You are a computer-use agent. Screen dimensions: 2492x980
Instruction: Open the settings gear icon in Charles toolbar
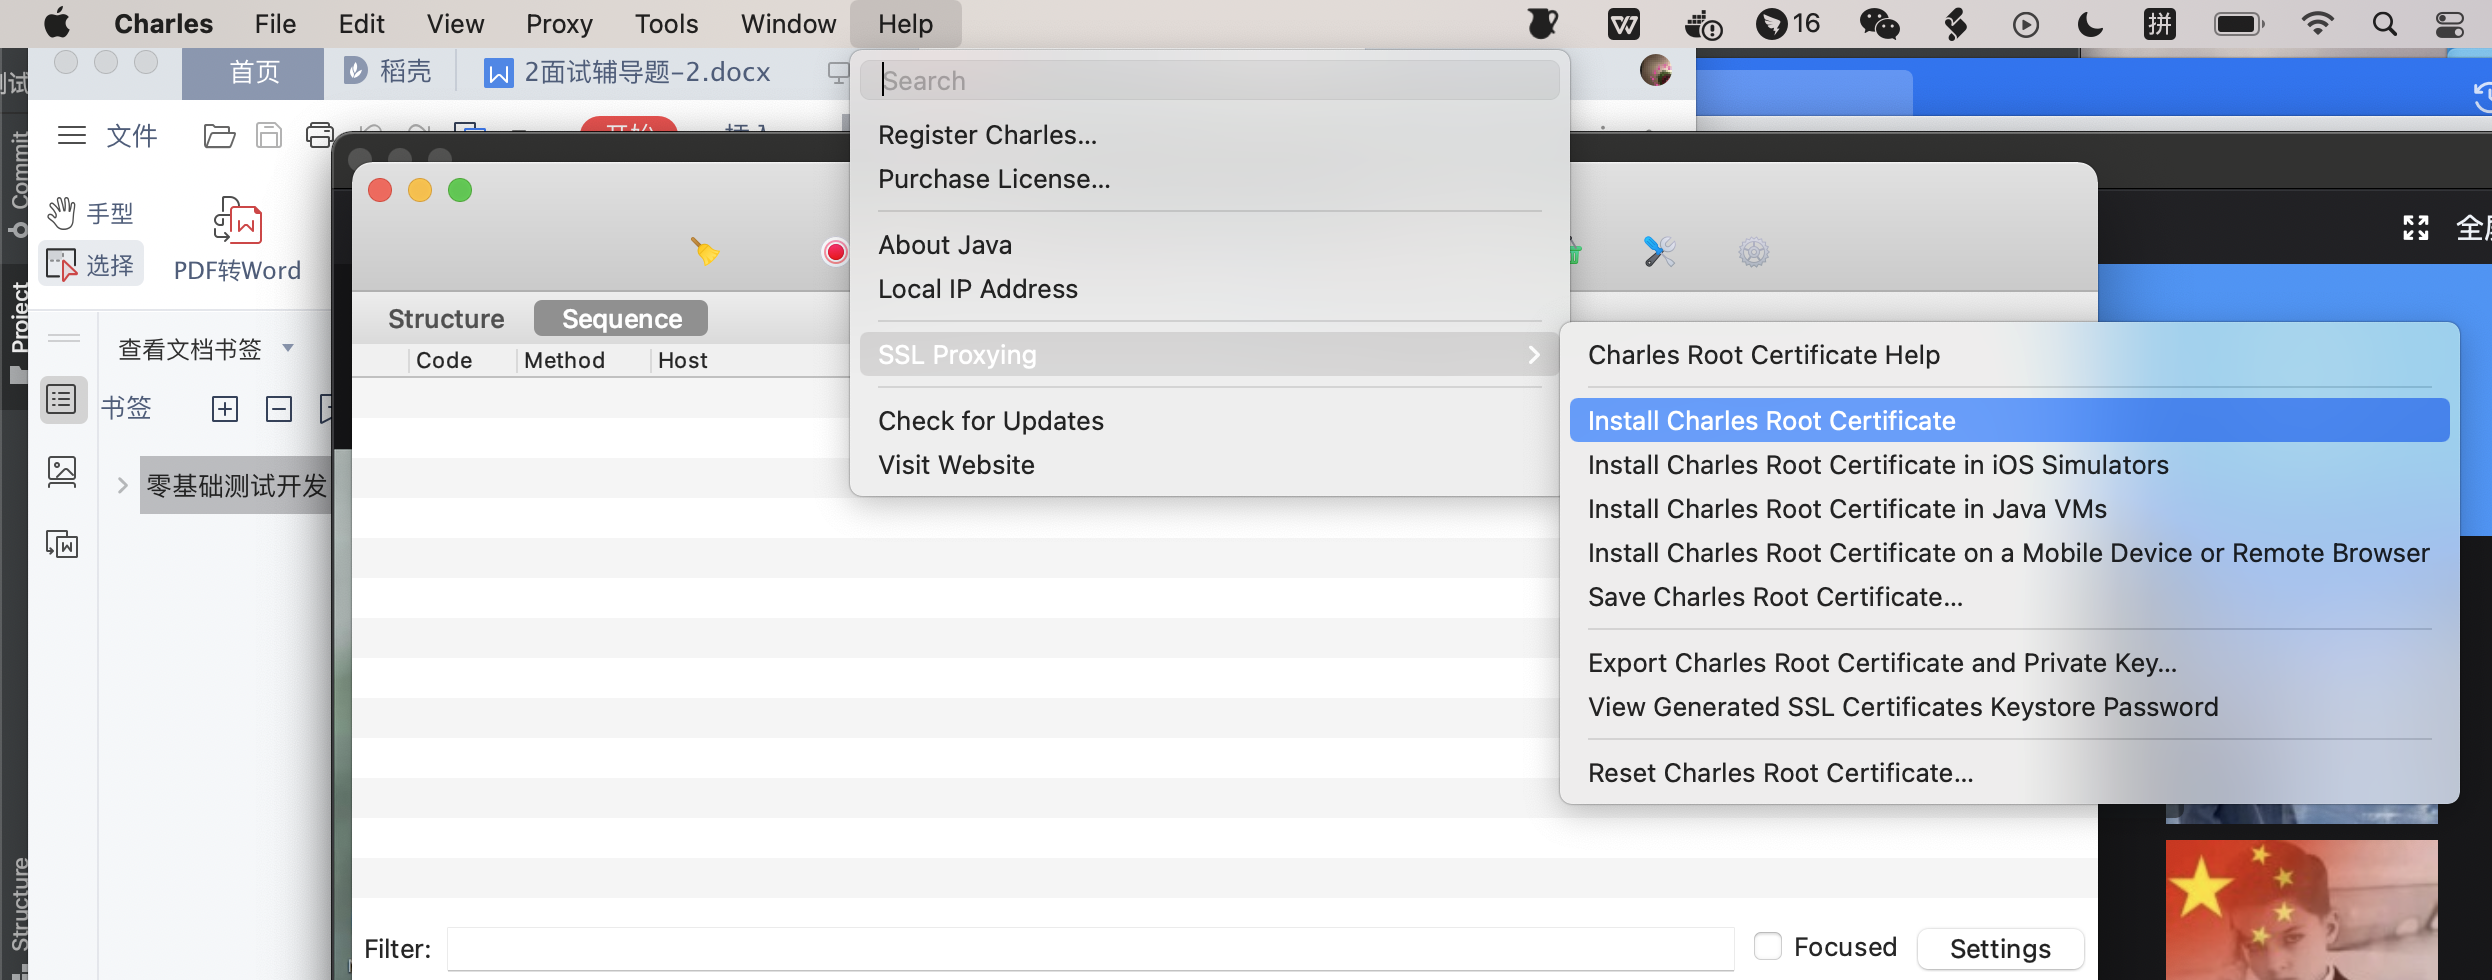(x=1753, y=252)
